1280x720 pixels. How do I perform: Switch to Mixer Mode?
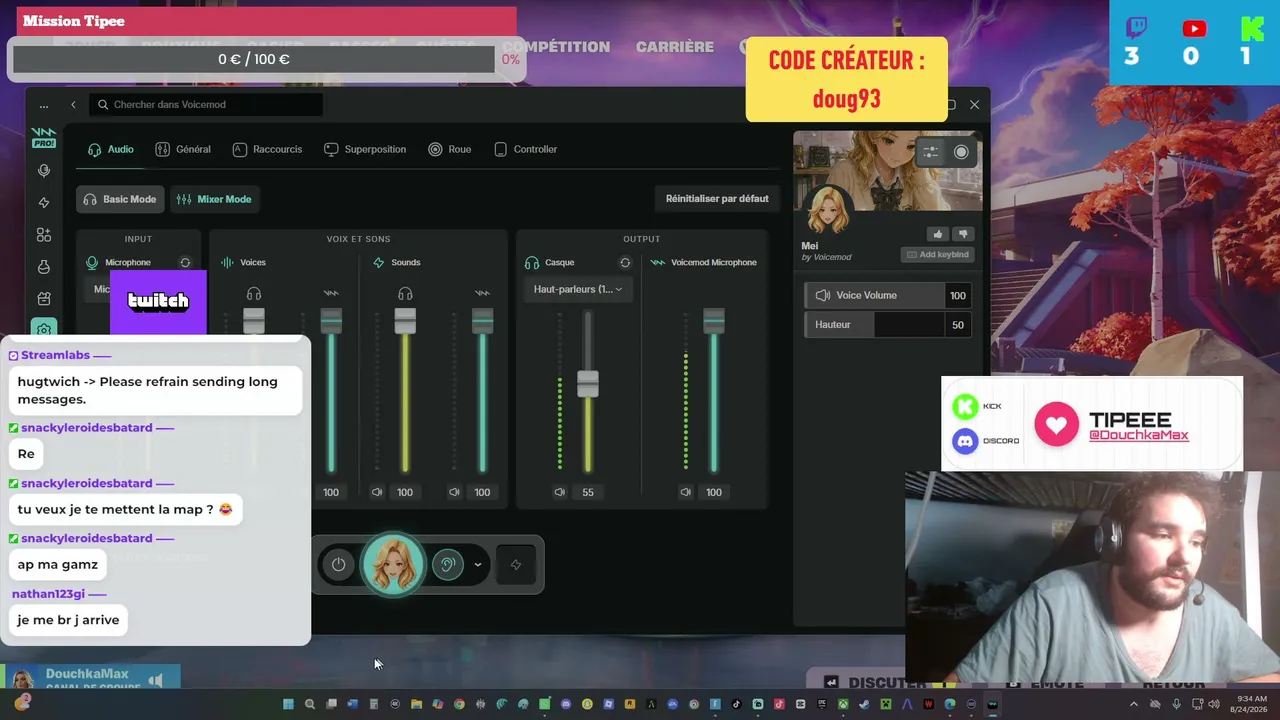214,199
